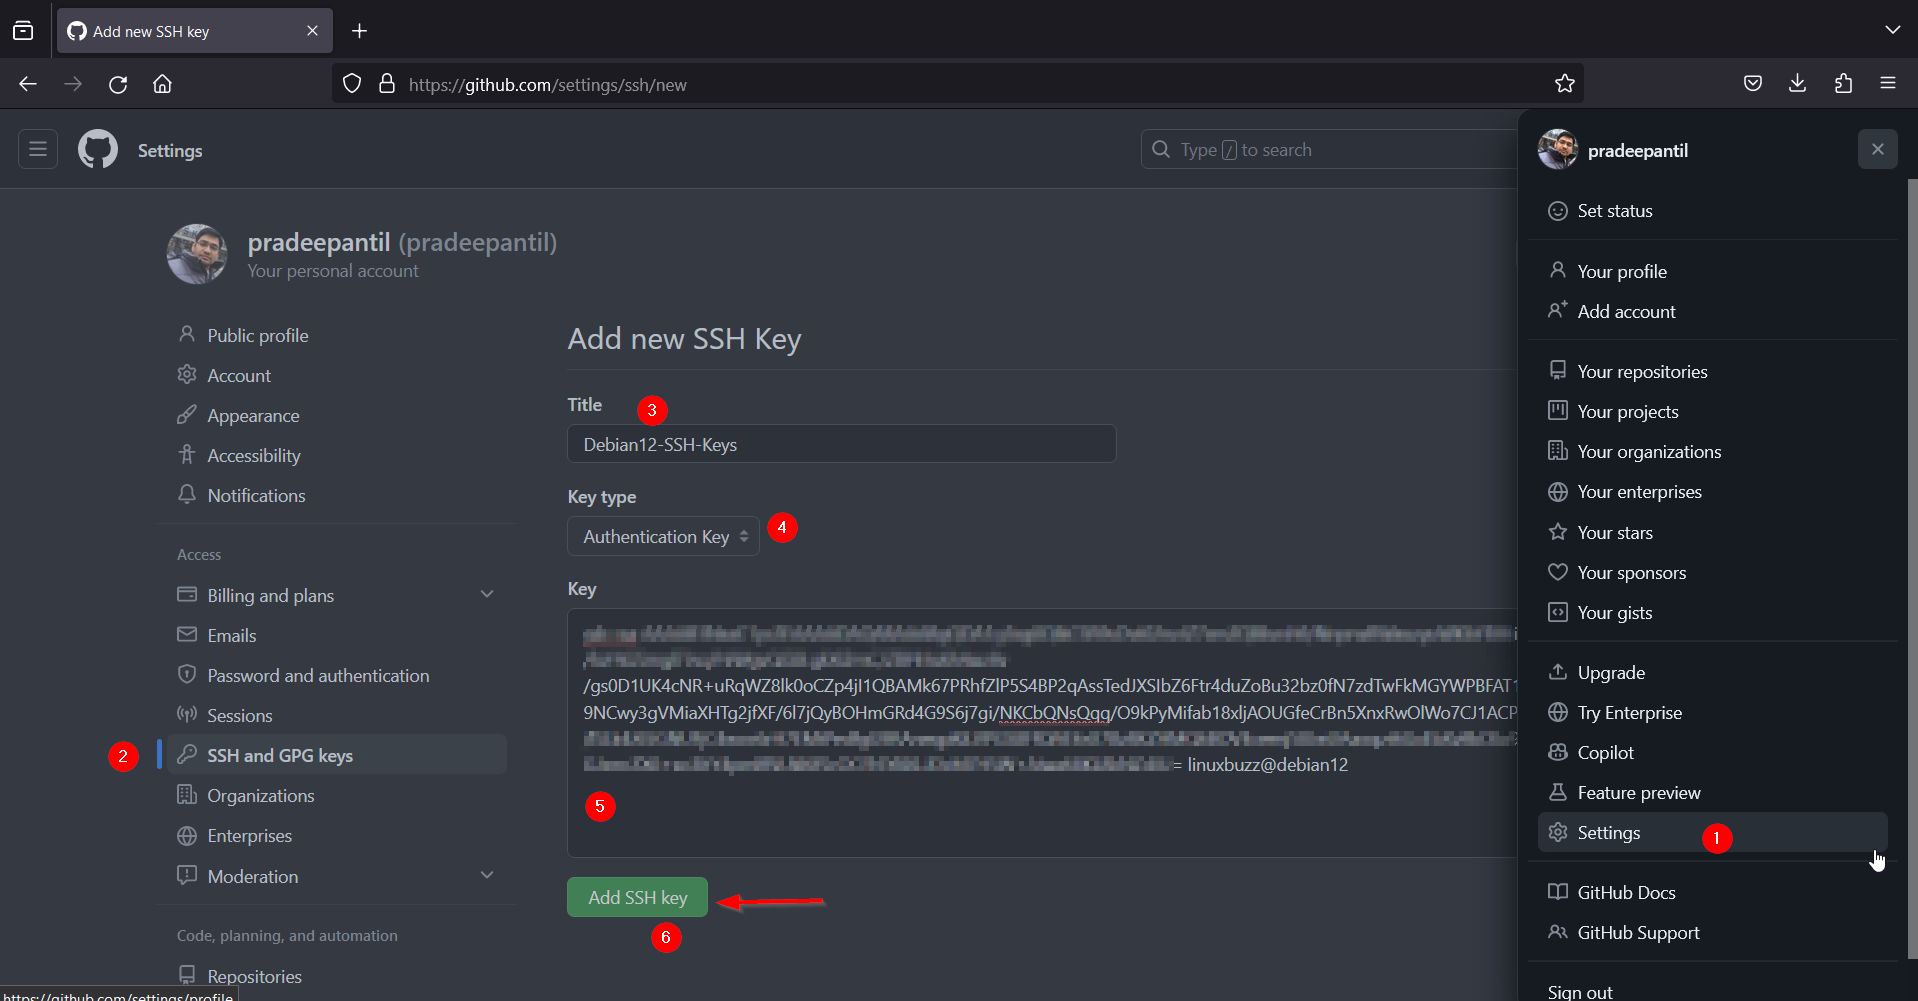
Task: Click the user panel vertical scrollbar
Action: point(1912,567)
